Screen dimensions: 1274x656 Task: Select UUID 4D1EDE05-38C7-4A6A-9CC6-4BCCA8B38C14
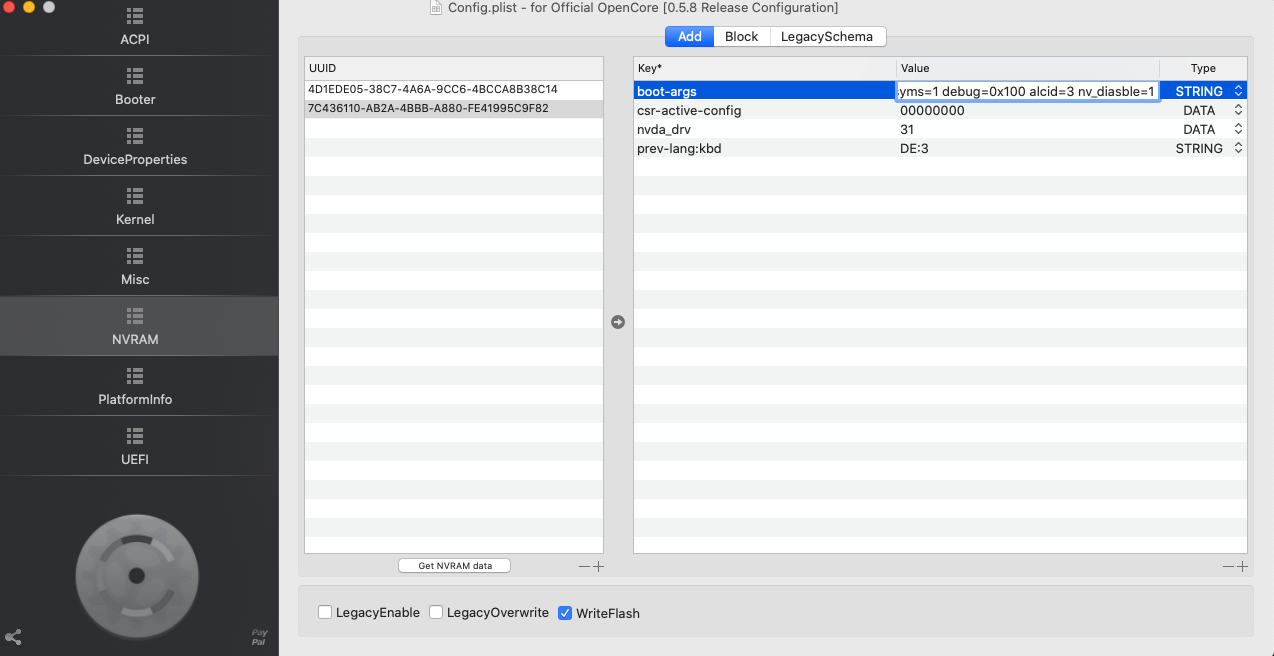click(433, 89)
